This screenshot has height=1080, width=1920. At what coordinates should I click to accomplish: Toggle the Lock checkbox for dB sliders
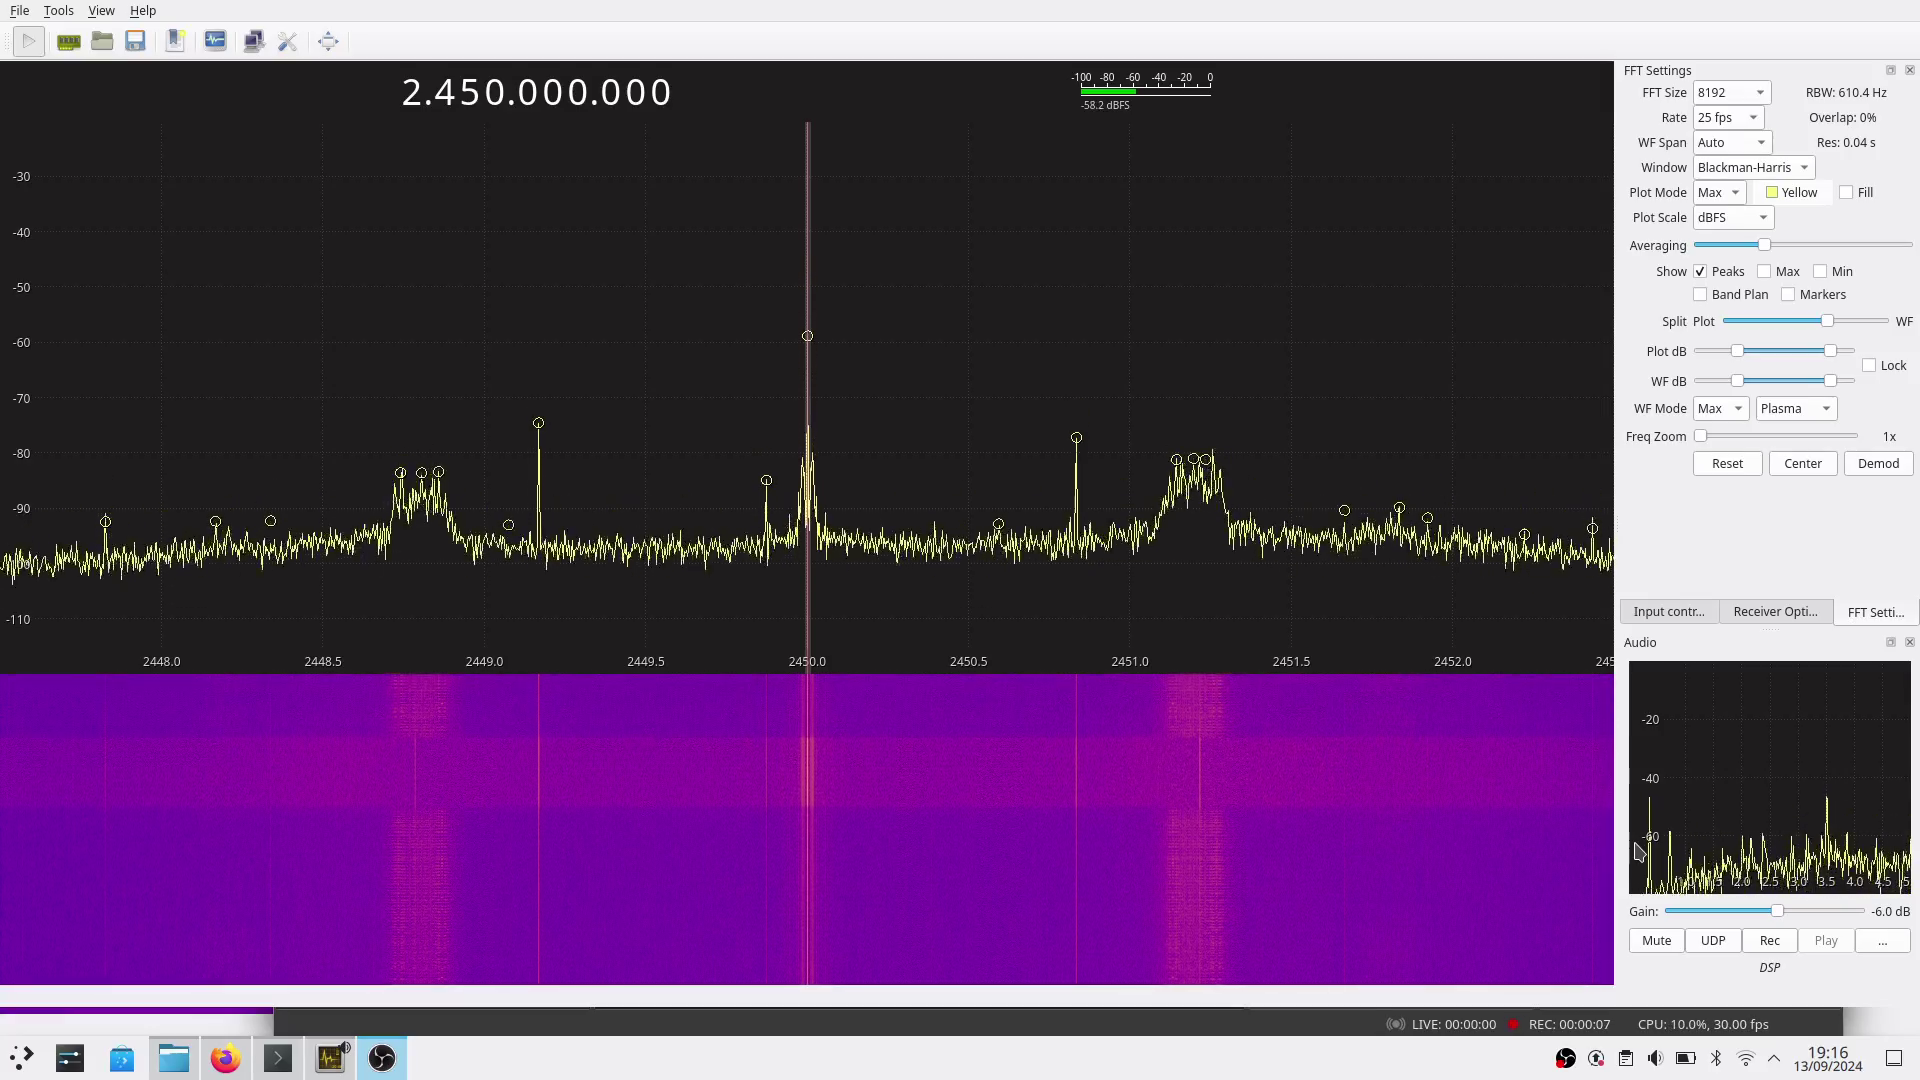pos(1869,366)
